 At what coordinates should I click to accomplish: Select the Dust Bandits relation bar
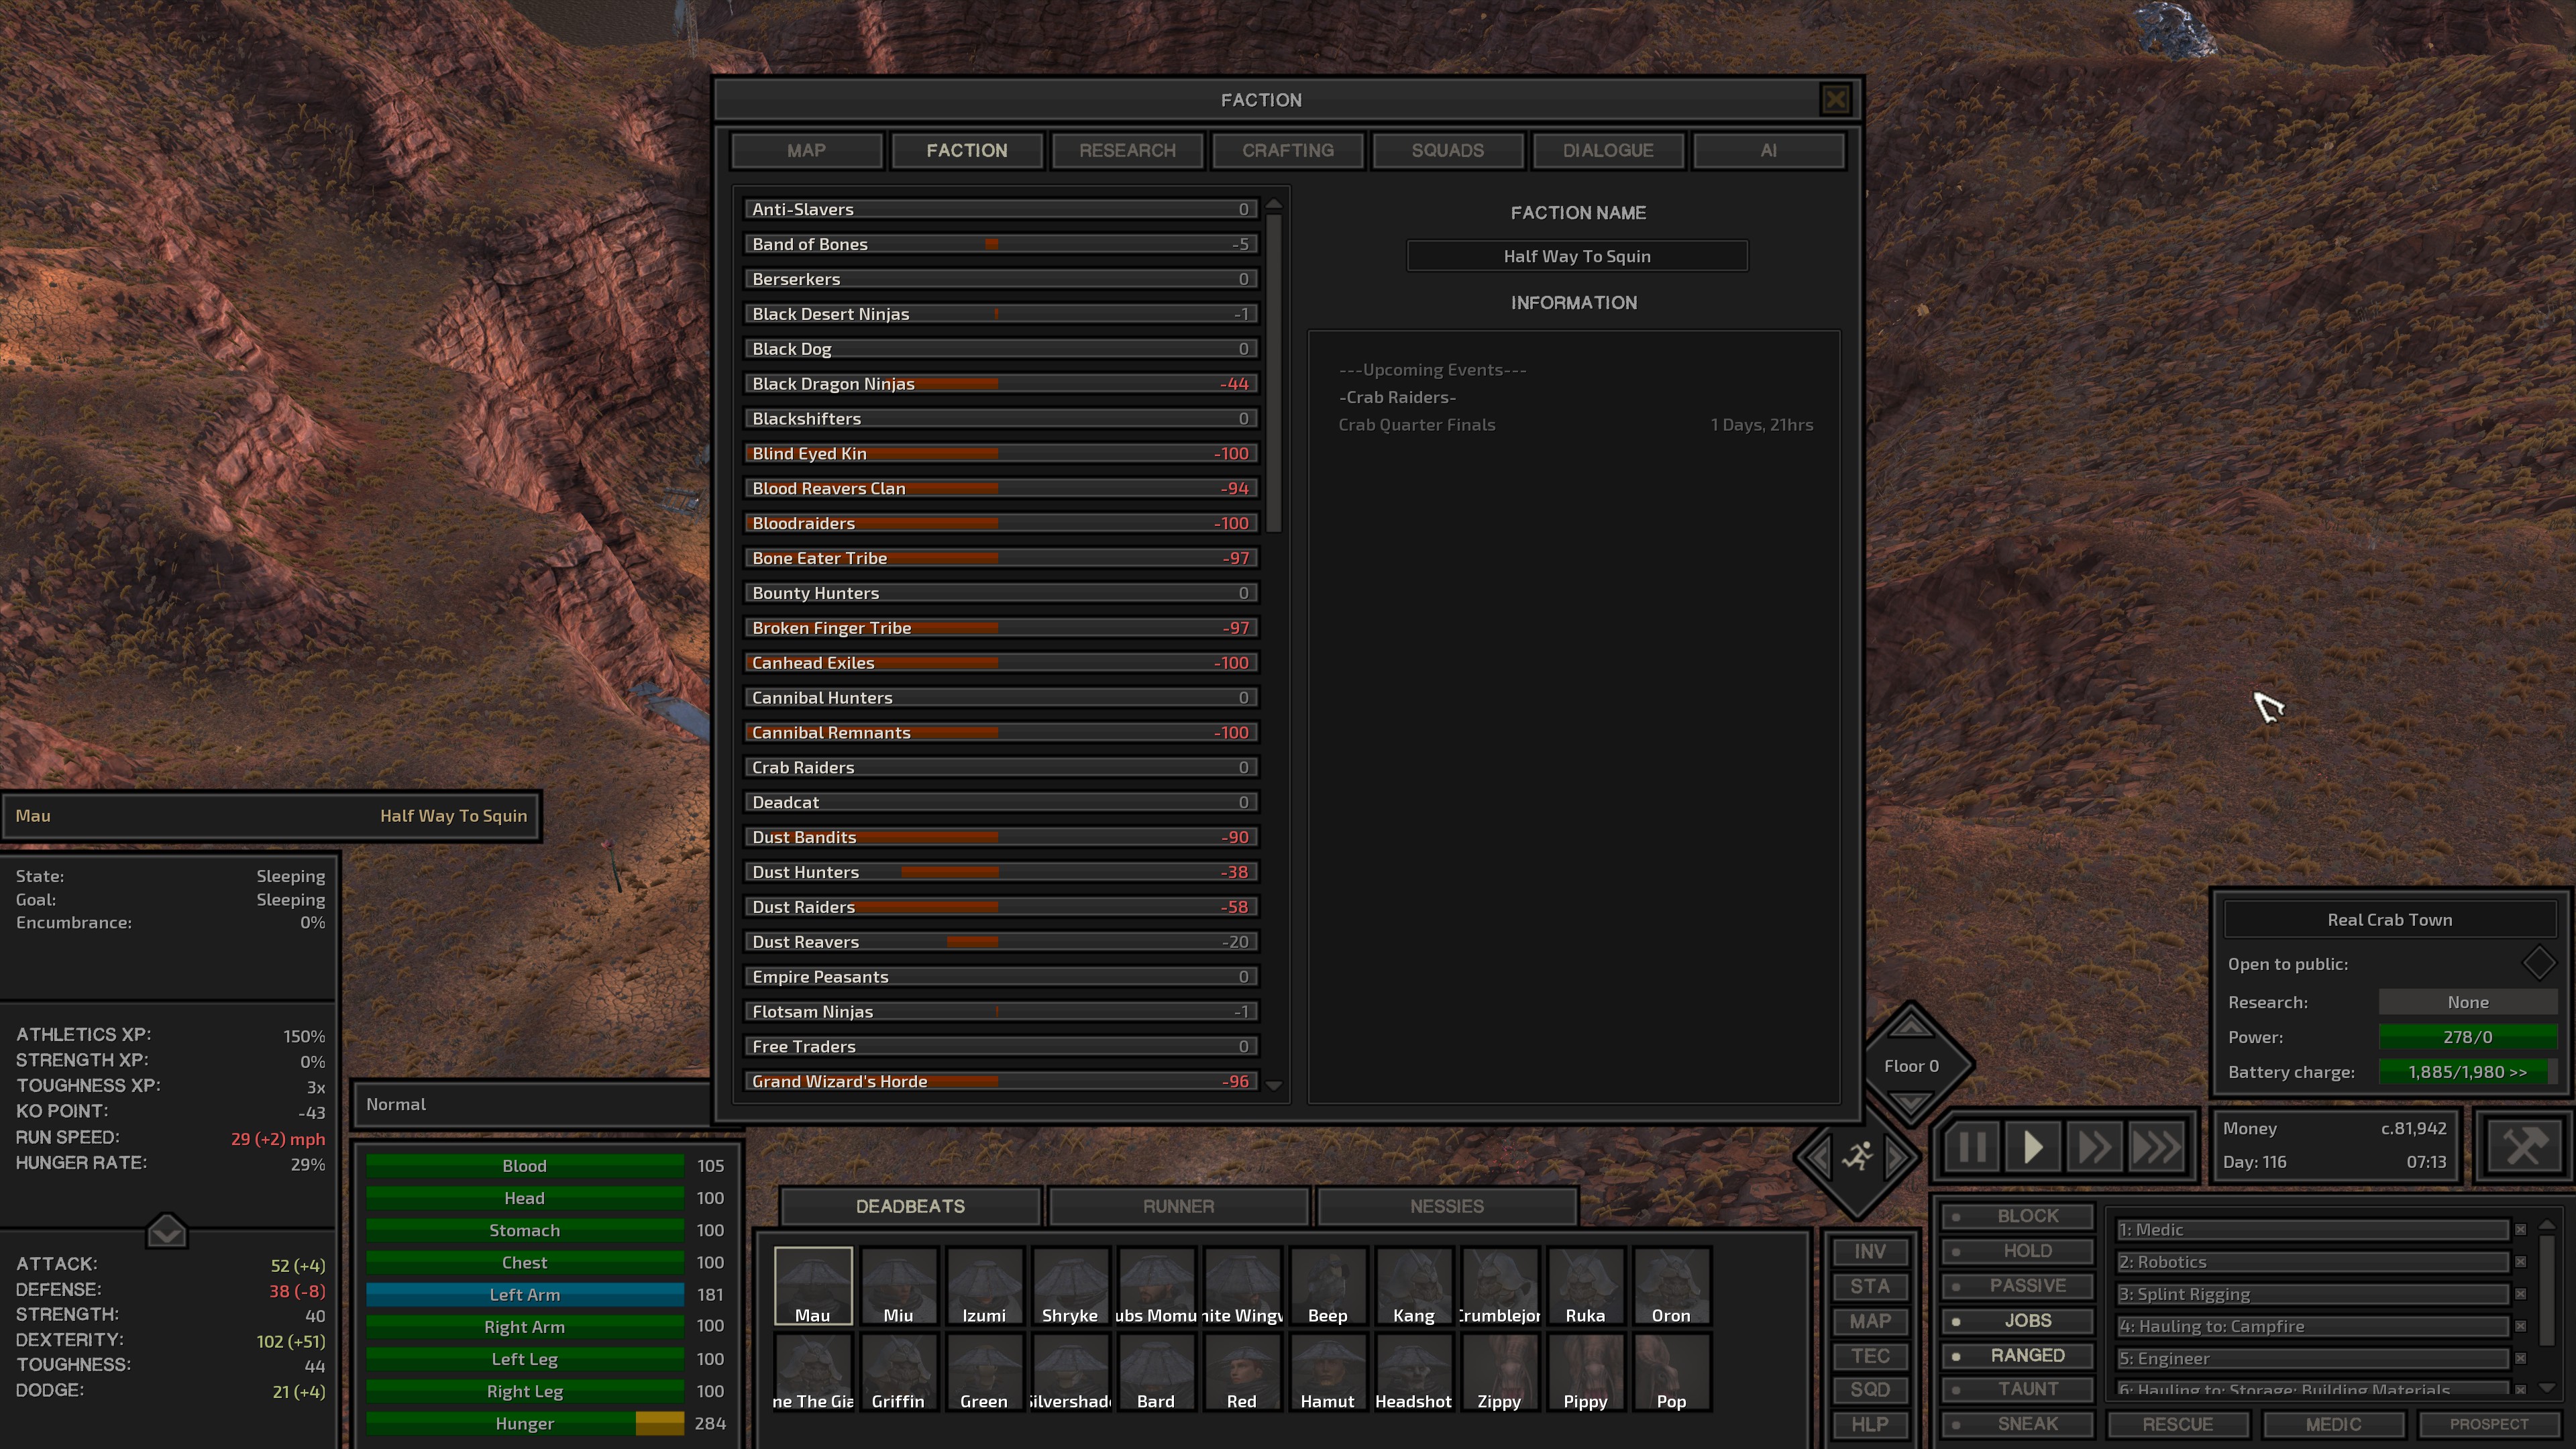1000,837
